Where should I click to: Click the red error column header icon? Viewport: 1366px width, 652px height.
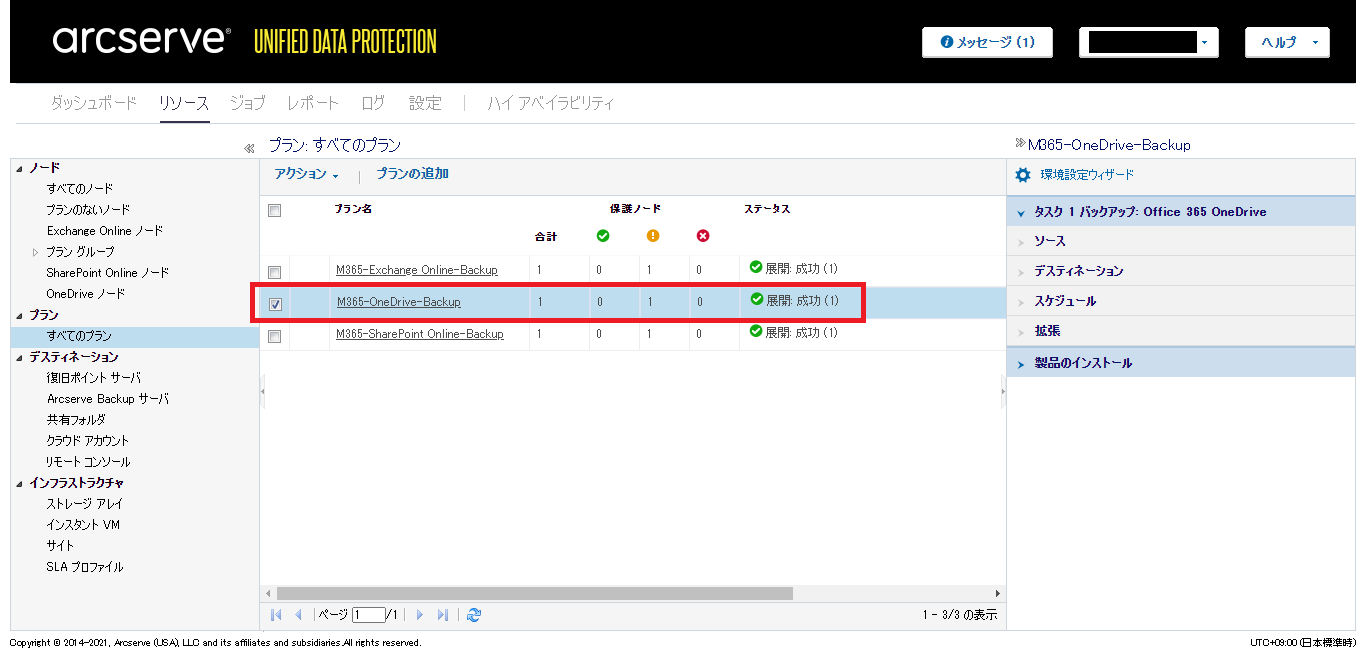[702, 236]
